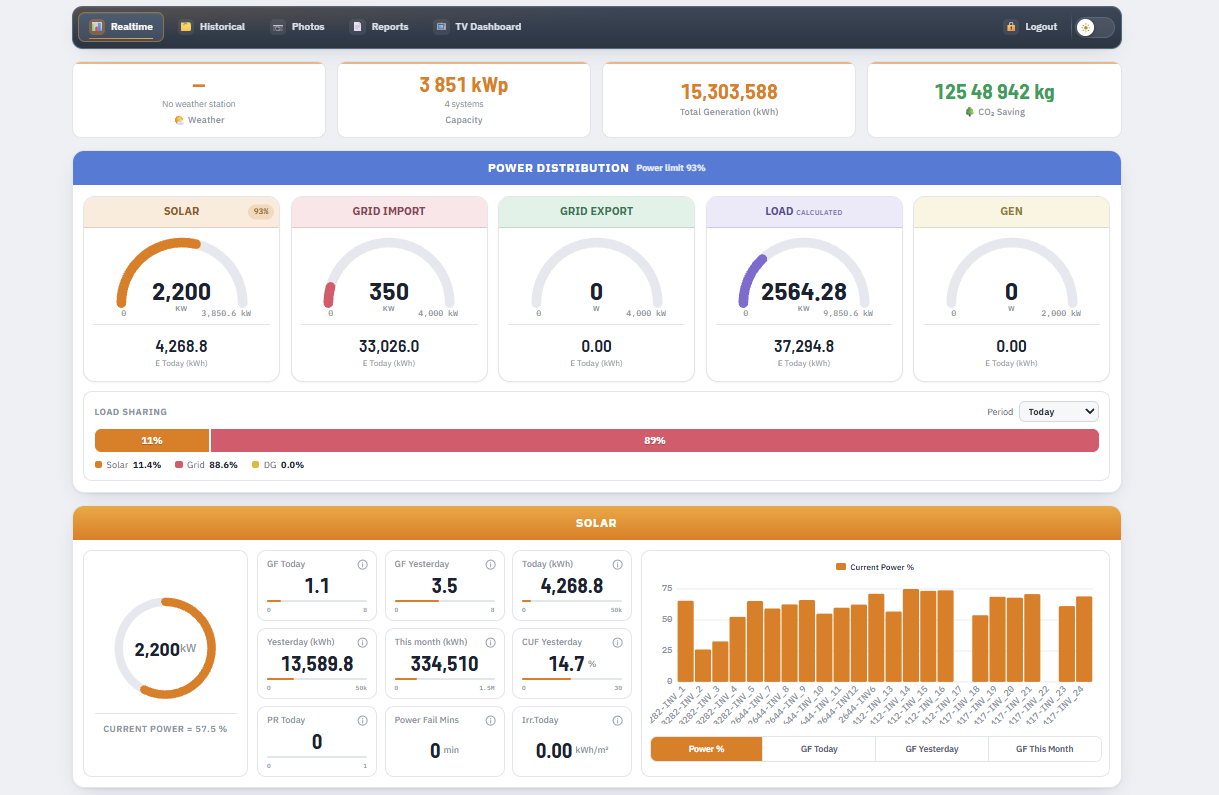Click the Yesterday (kWh) value 13,589.8
Screen dimensions: 1219x795
tap(317, 664)
